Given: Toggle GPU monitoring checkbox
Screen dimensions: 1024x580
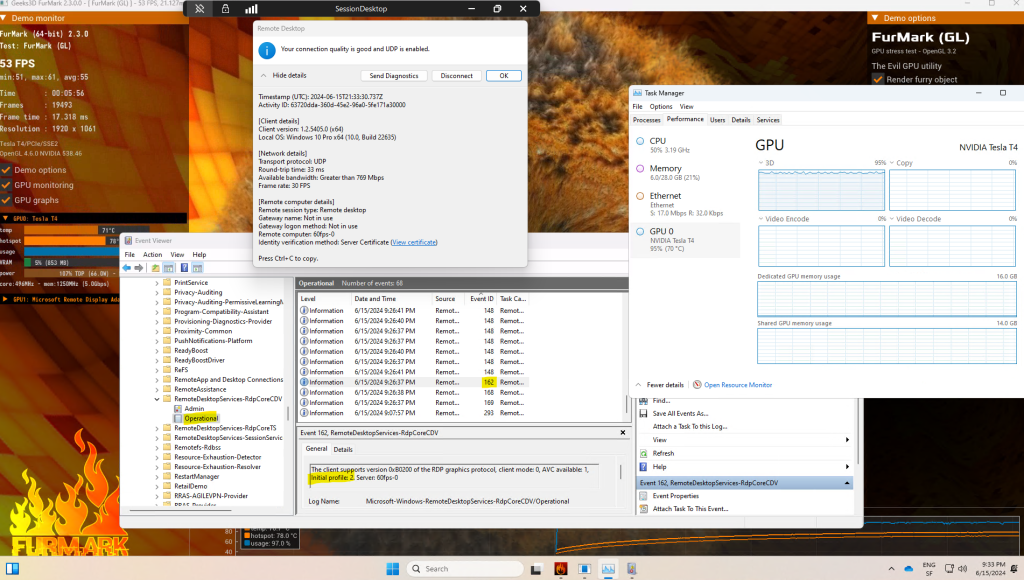Looking at the screenshot, I should (x=7, y=185).
